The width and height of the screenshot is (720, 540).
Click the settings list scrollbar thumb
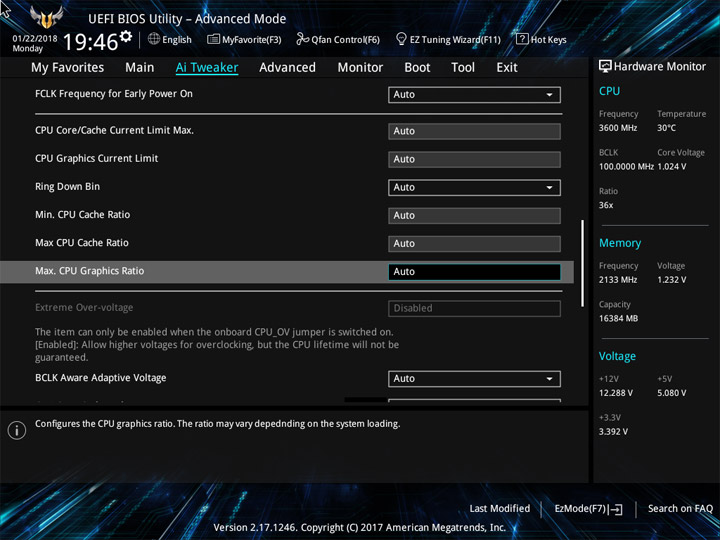point(583,263)
